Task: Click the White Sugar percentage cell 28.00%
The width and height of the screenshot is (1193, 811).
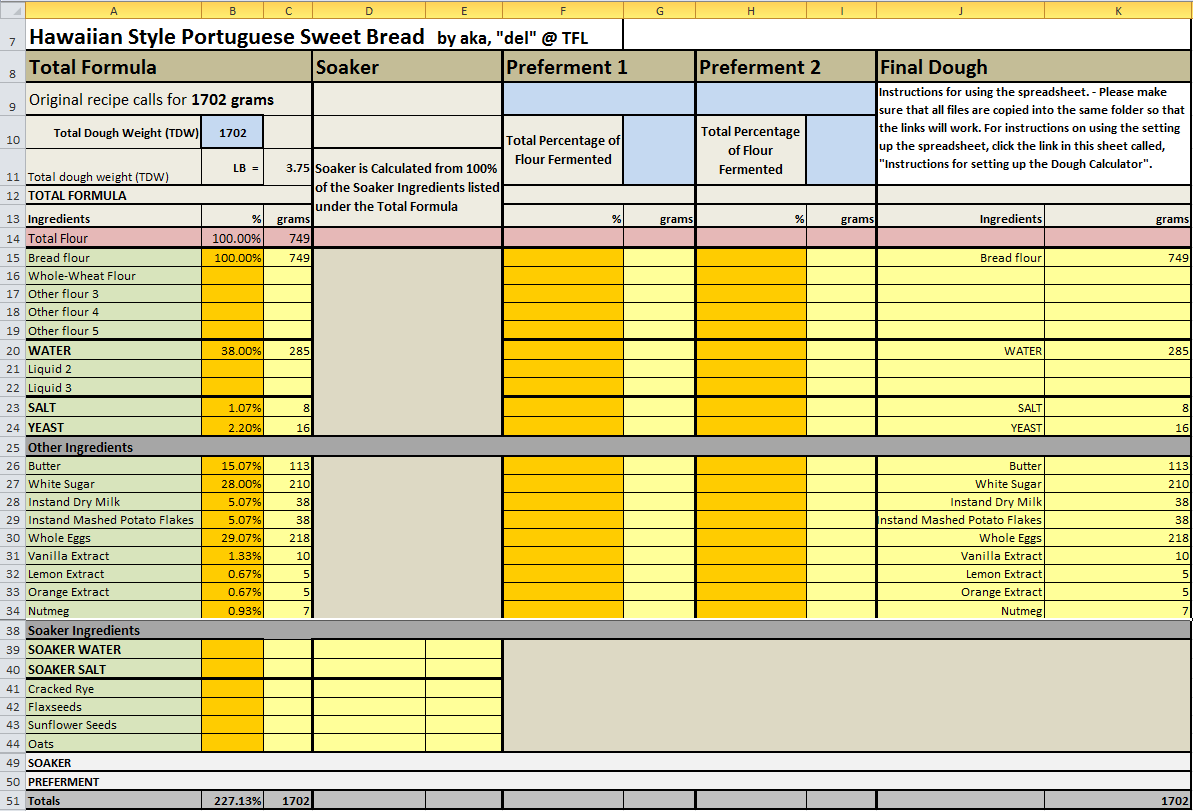Action: click(x=233, y=484)
